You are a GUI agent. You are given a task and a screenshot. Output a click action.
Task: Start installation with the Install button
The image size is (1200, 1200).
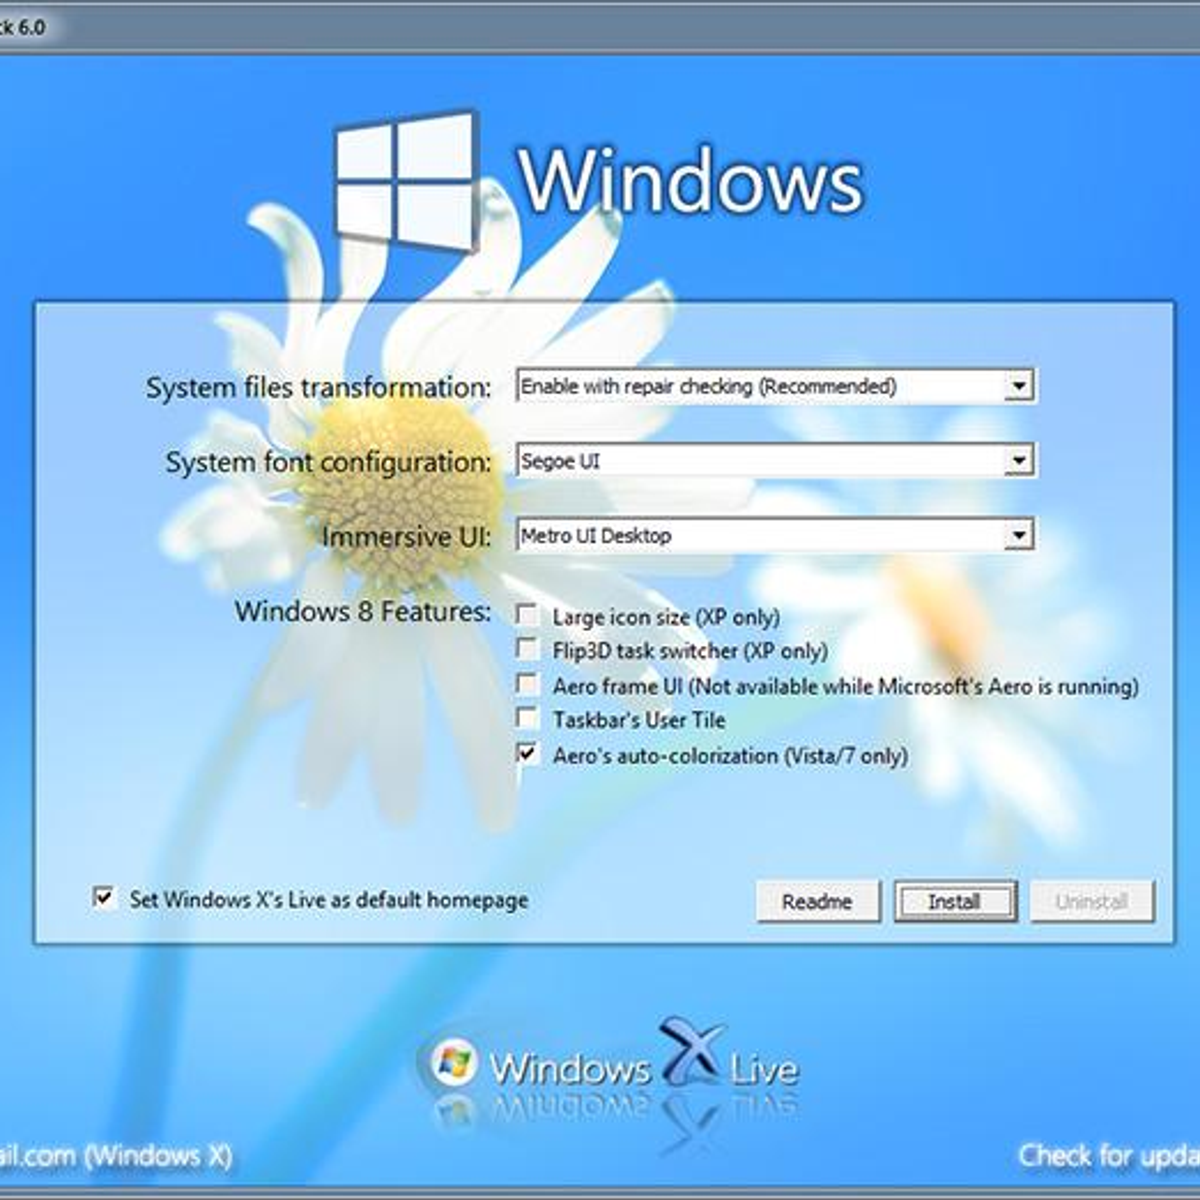point(955,901)
